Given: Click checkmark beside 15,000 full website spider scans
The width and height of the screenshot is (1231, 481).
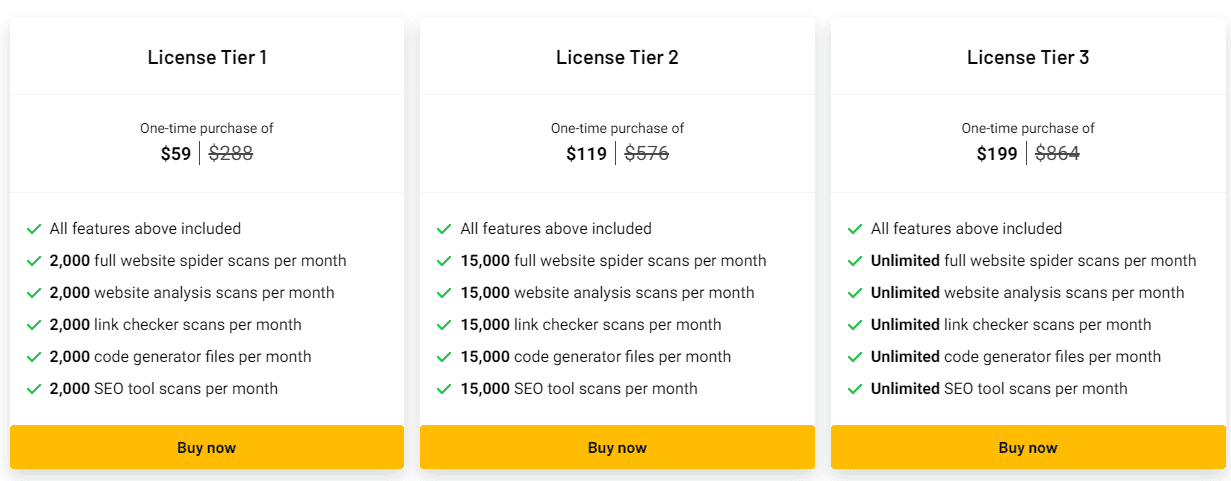Looking at the screenshot, I should [444, 261].
